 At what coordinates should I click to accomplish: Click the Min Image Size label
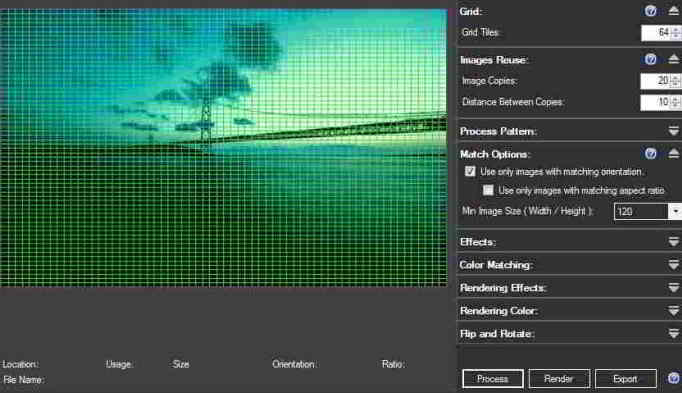(527, 211)
